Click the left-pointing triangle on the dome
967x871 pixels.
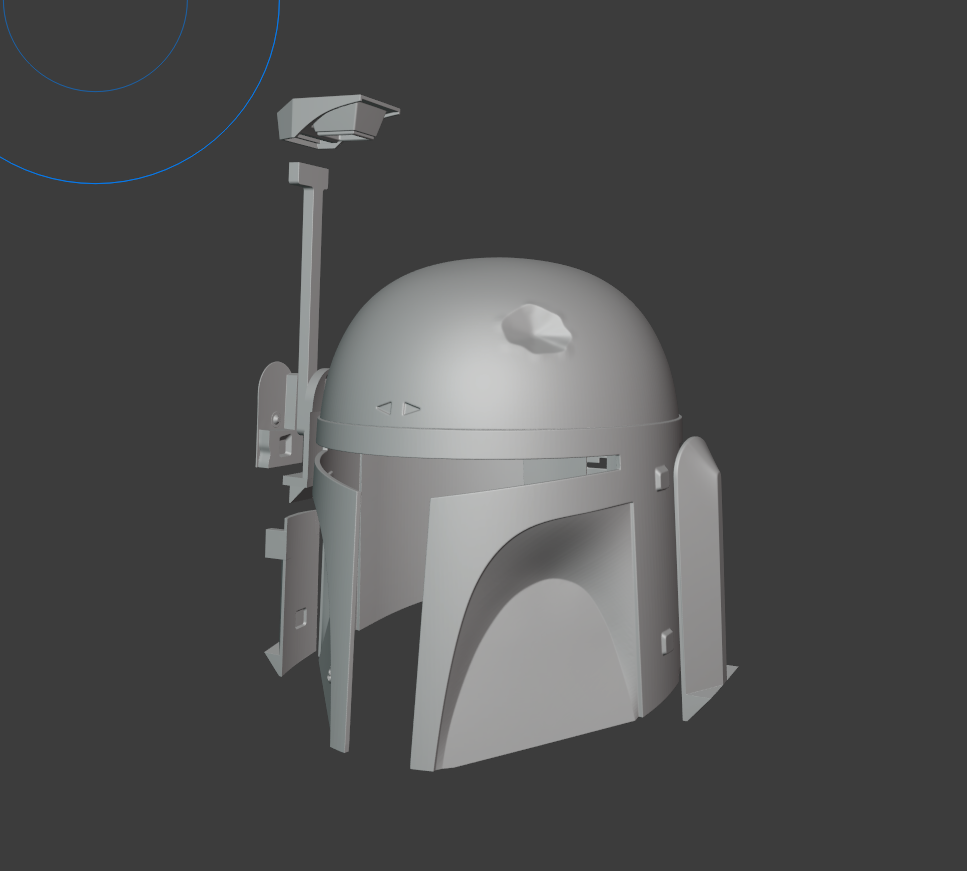(x=384, y=407)
